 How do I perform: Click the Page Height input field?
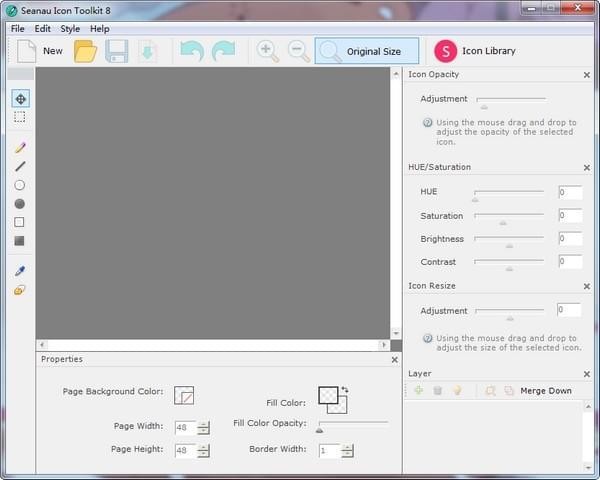tap(186, 451)
